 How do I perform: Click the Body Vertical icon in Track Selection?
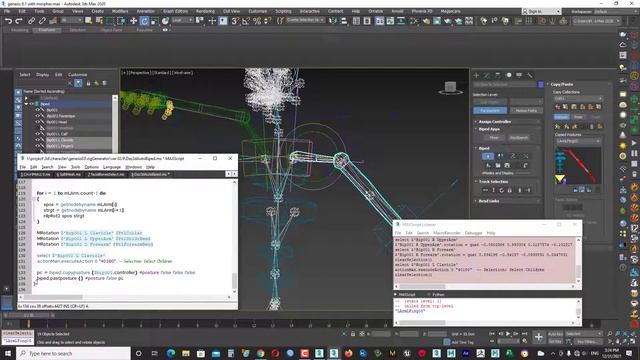493,190
